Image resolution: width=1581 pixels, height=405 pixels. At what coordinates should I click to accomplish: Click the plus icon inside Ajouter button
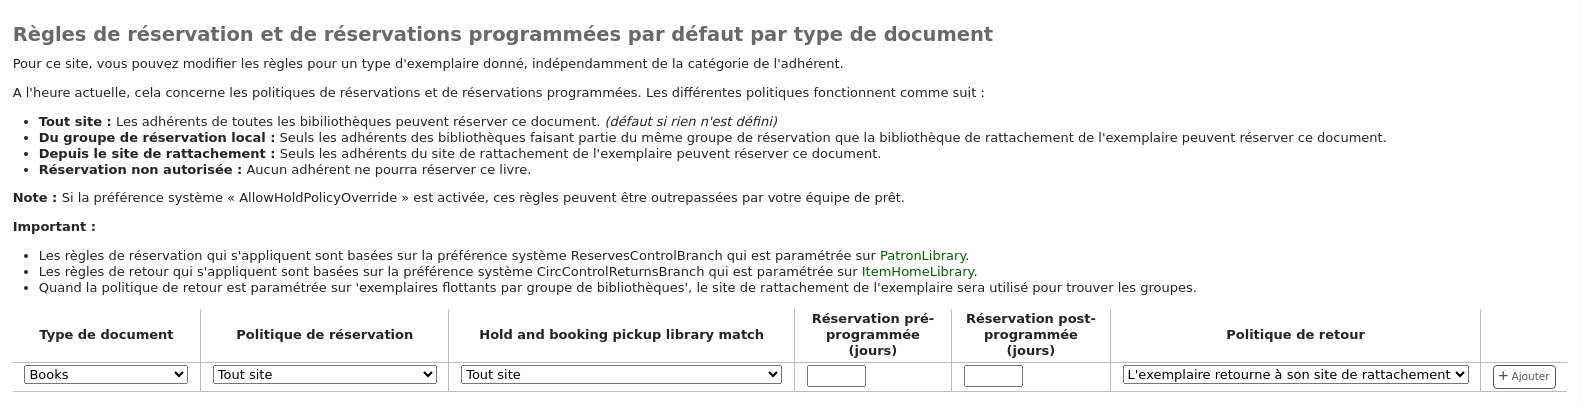click(x=1503, y=377)
